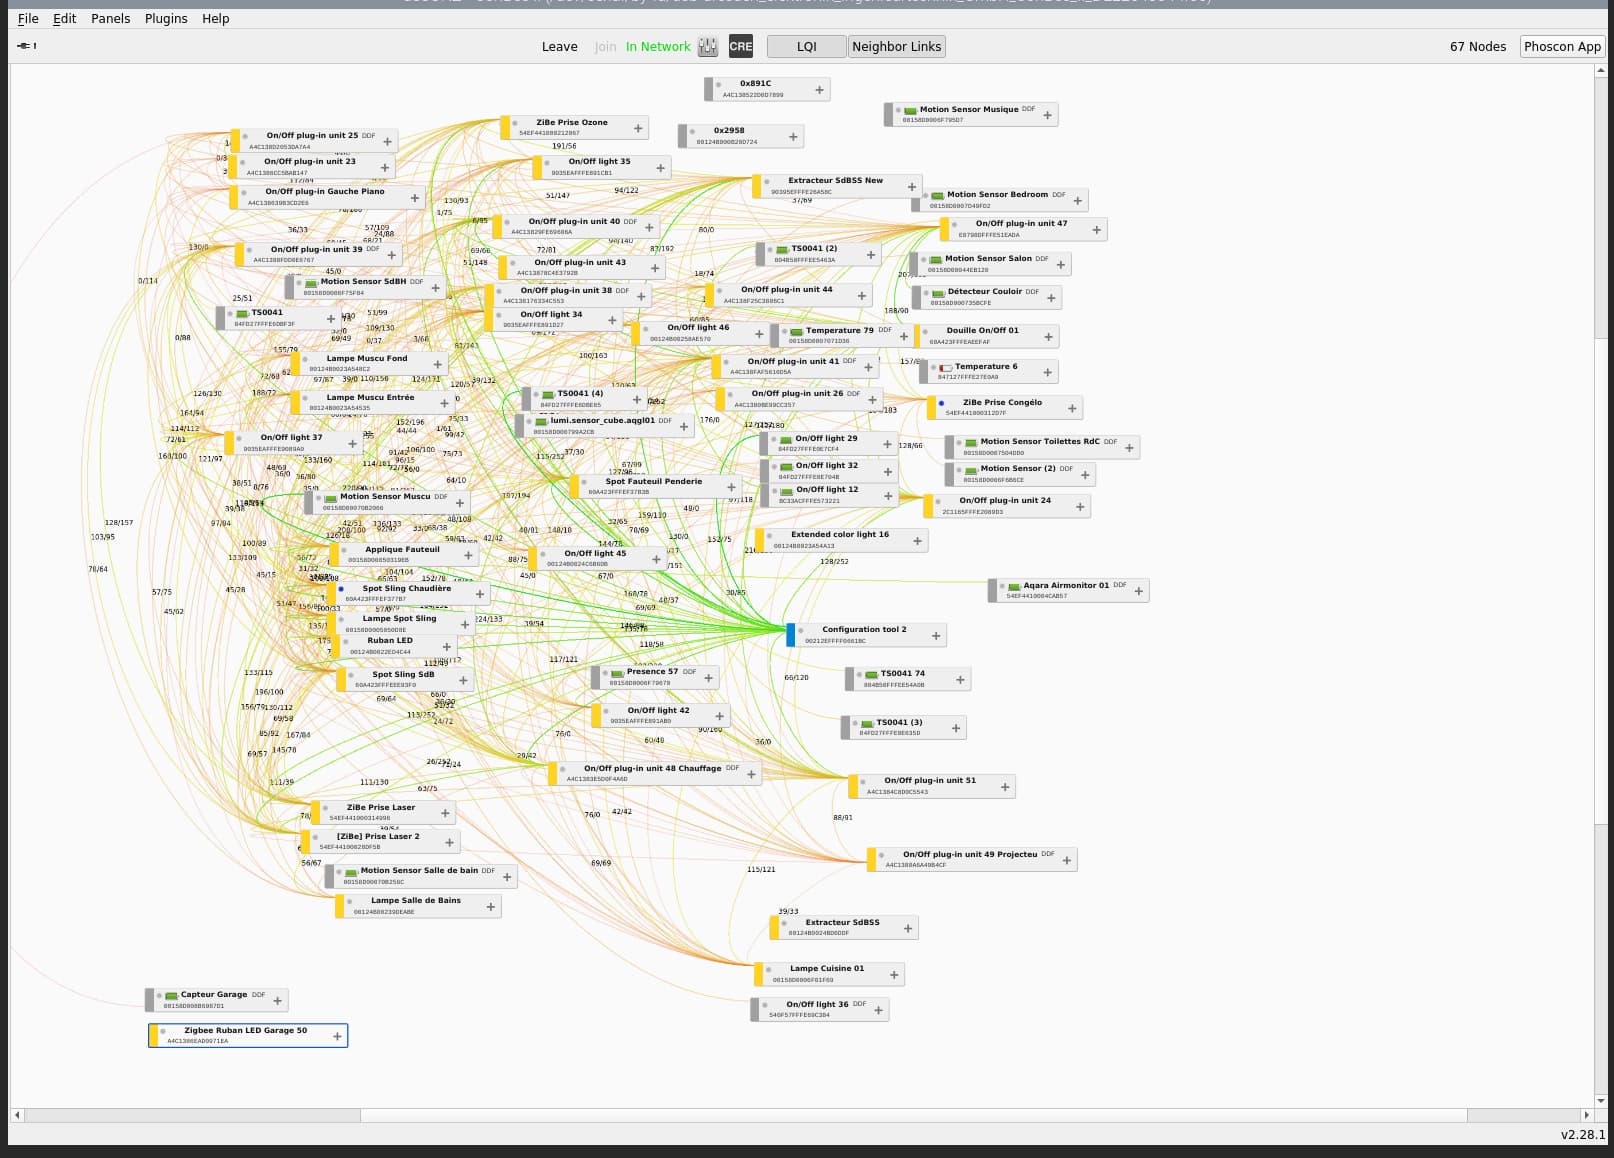Click yellow bar on On/Off plug-in unit 47
This screenshot has width=1614, height=1158.
[x=944, y=230]
